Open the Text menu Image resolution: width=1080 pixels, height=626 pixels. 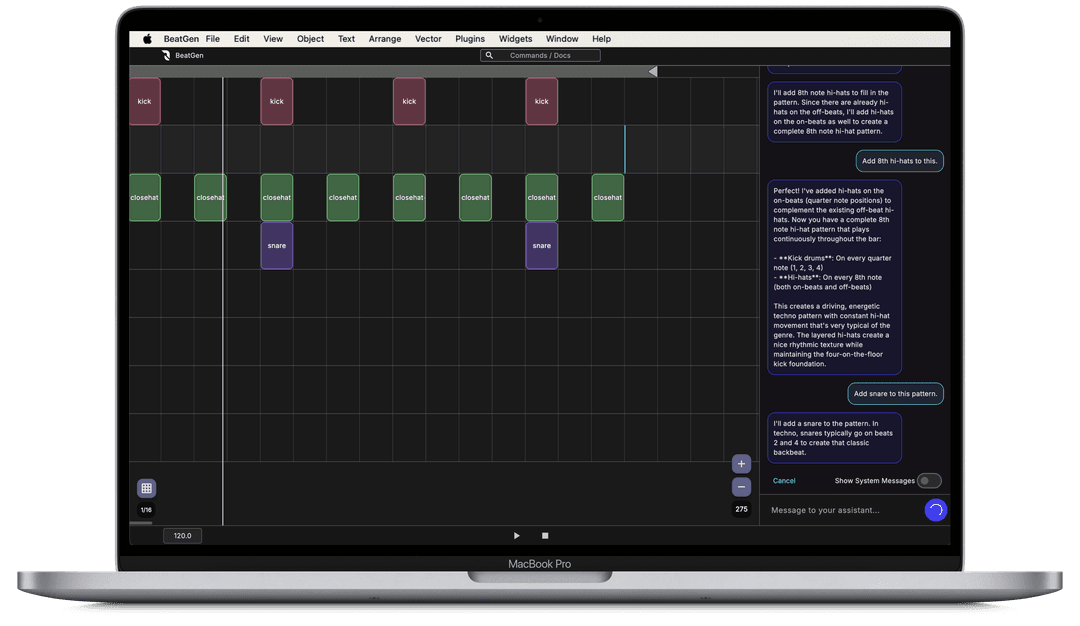point(346,39)
